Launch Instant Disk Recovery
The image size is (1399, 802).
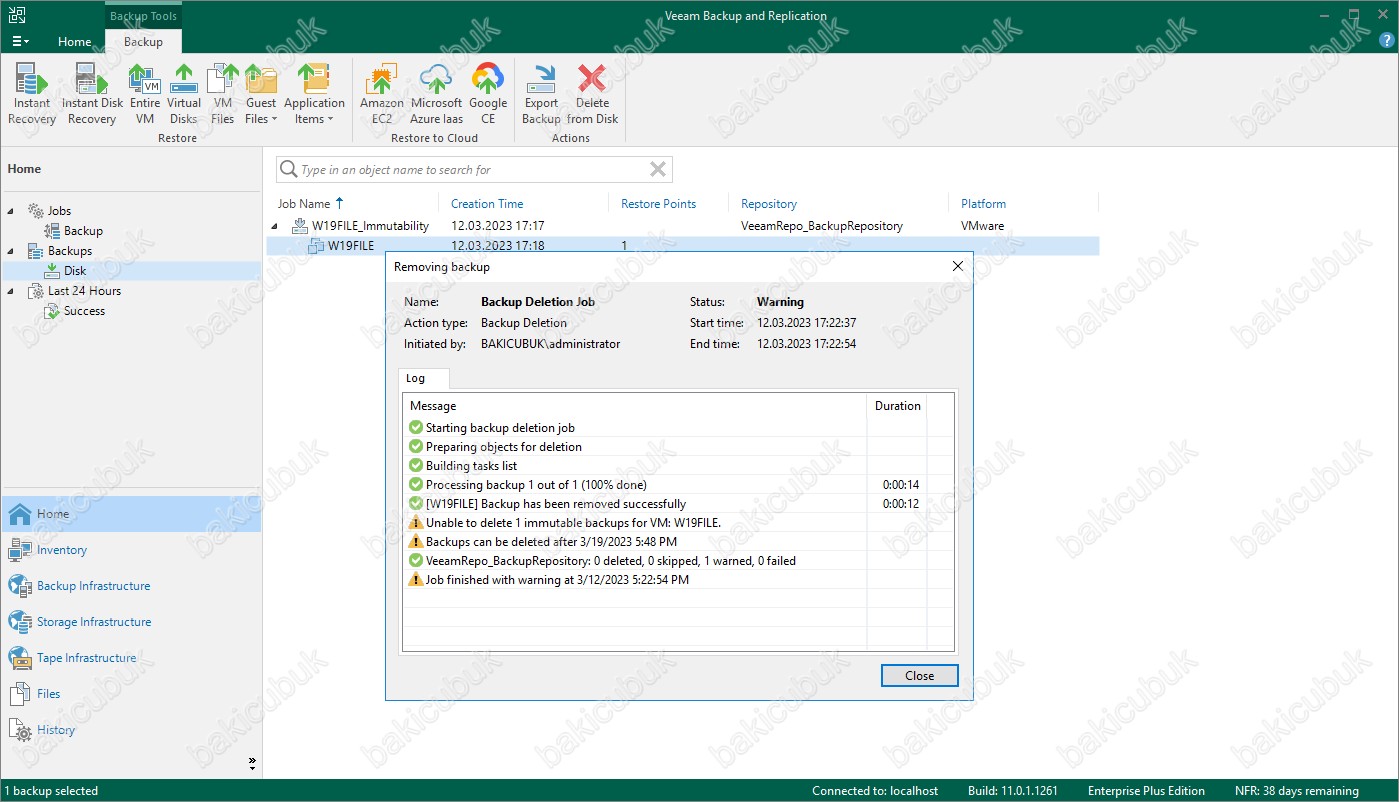(92, 94)
